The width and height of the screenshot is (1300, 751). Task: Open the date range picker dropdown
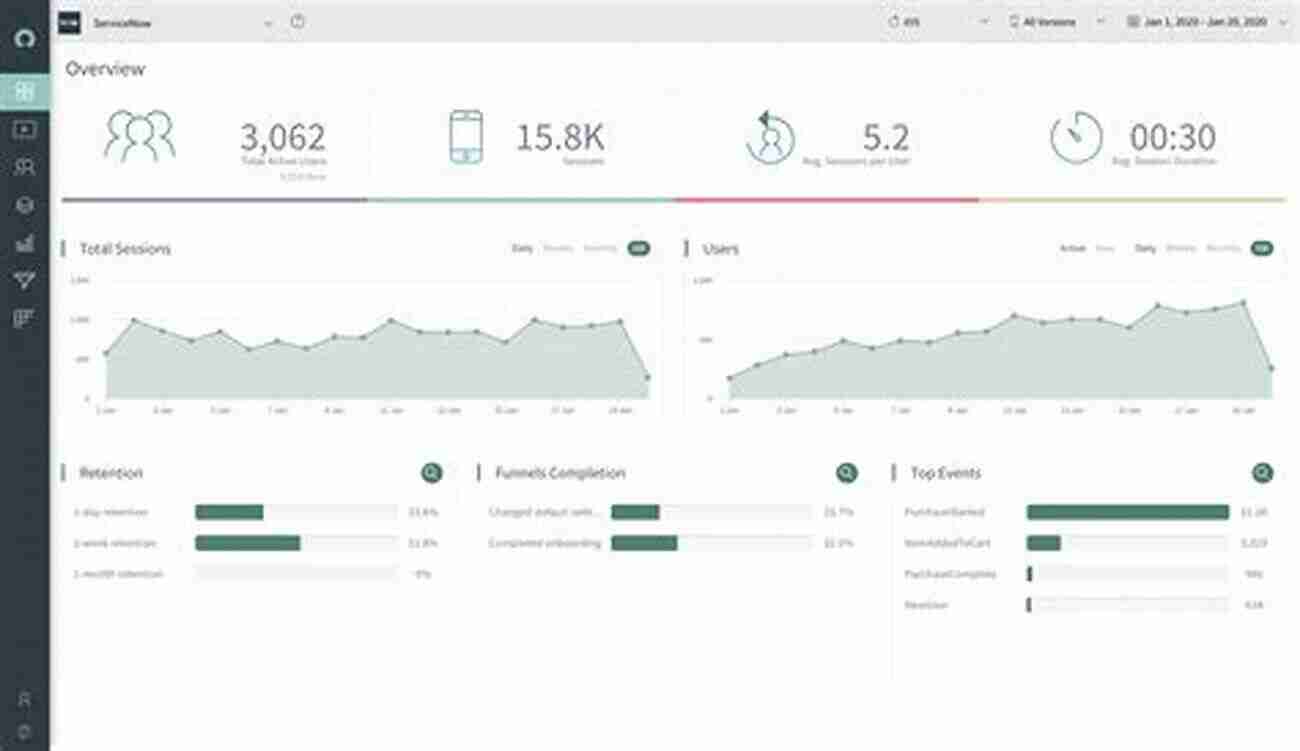pyautogui.click(x=1207, y=21)
